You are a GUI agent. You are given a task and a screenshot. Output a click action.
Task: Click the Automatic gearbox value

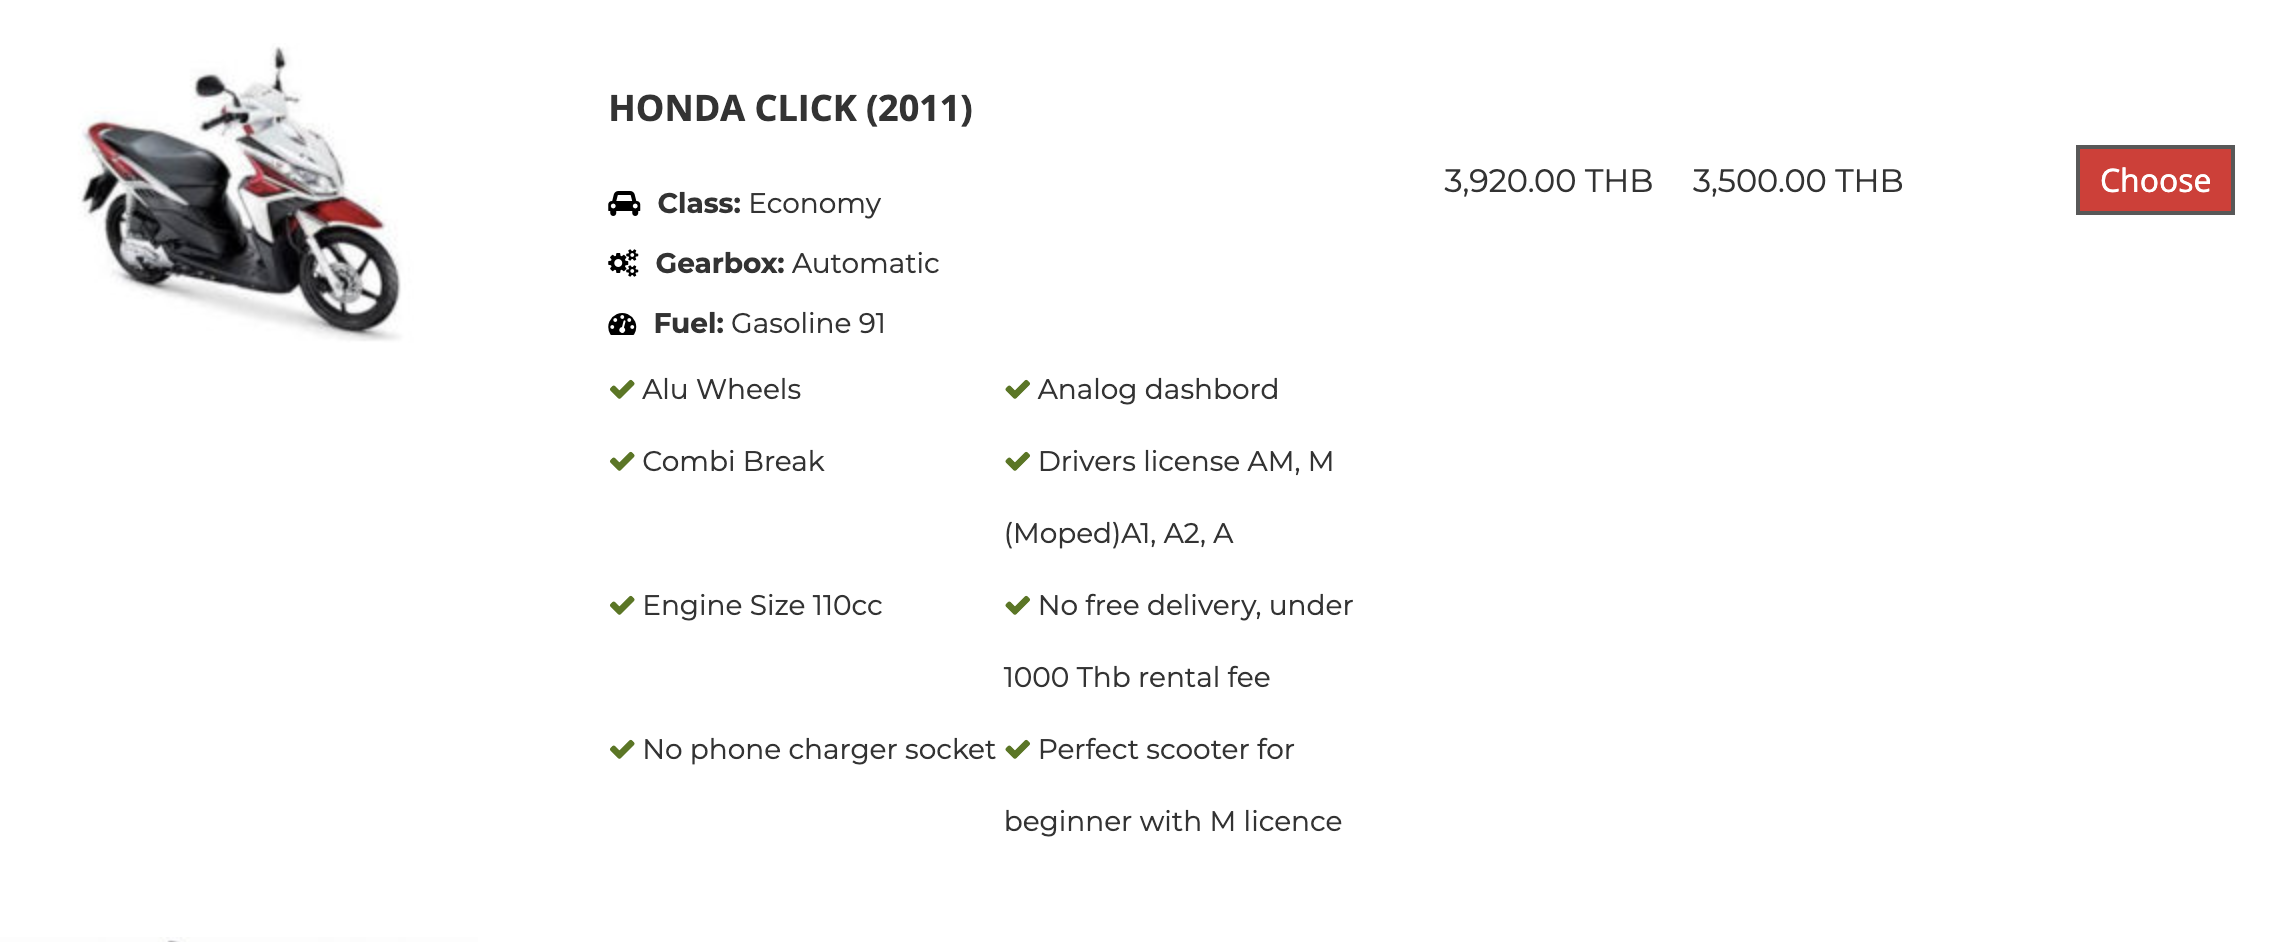865,263
